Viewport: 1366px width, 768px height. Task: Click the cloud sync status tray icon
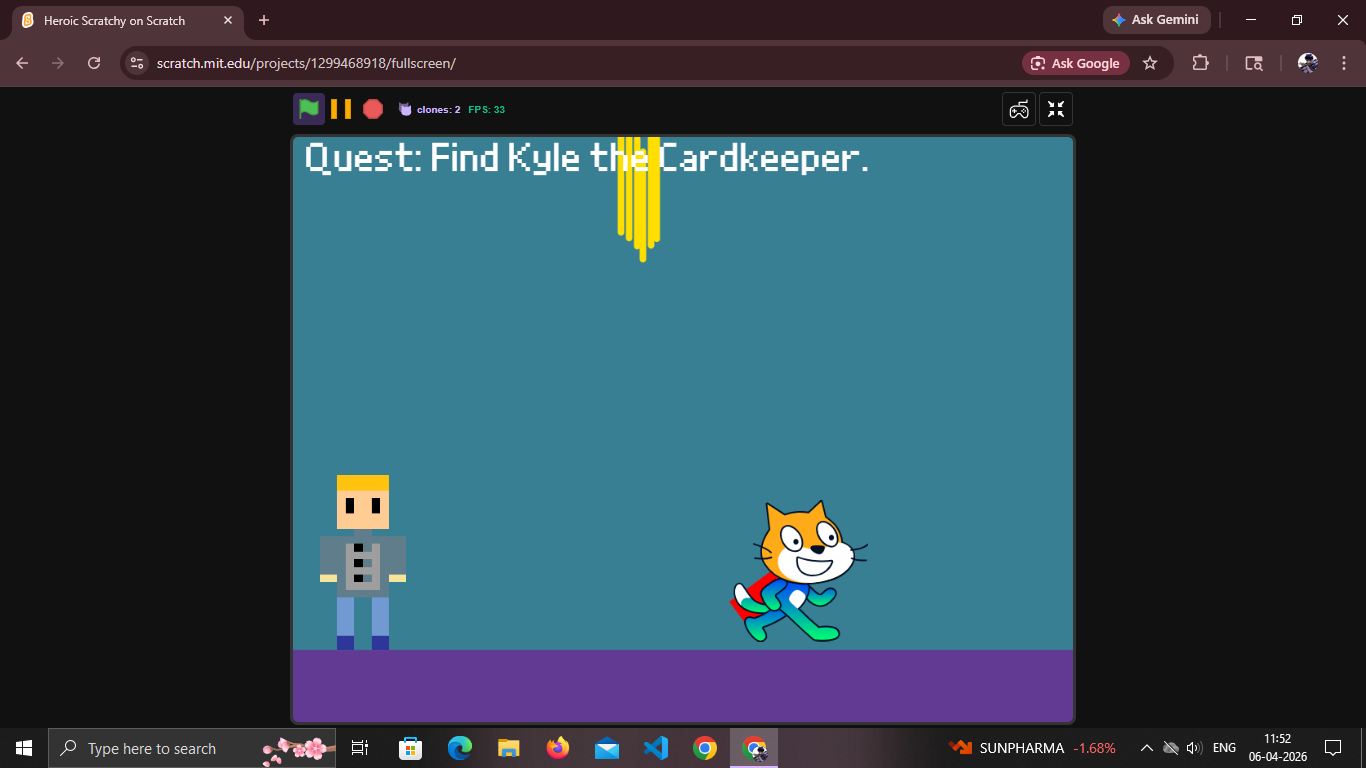pos(1171,748)
